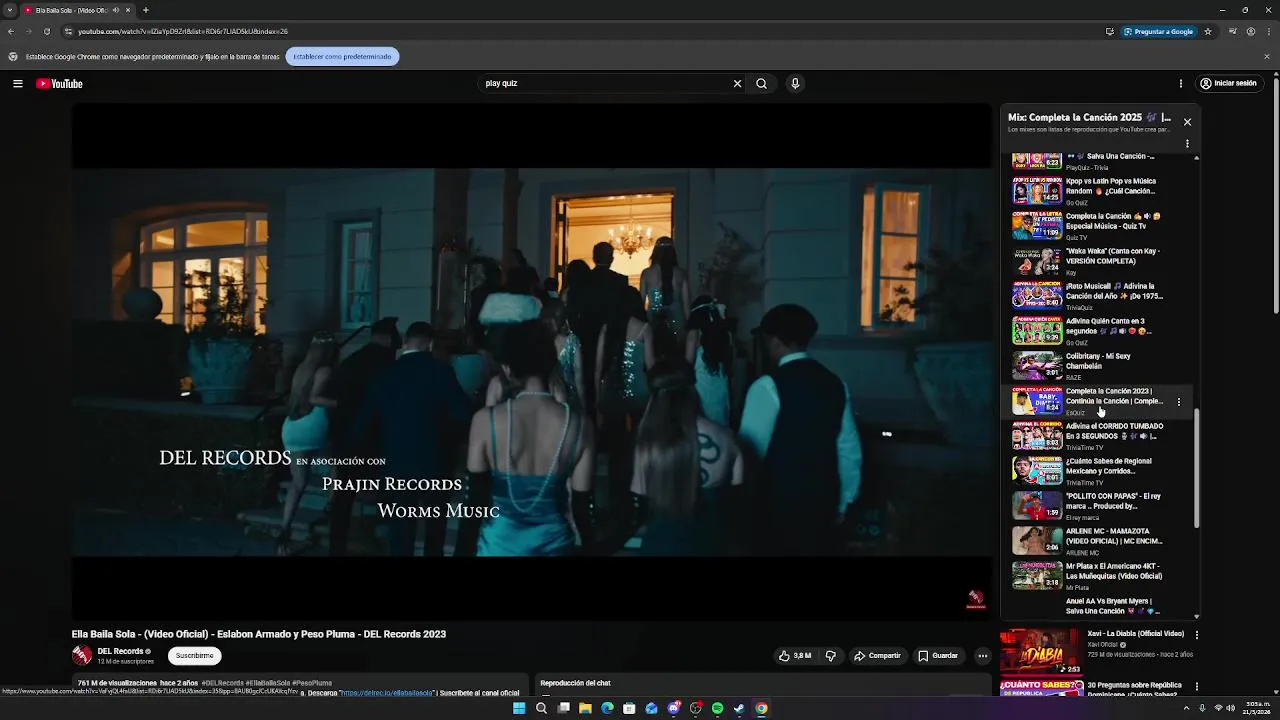Select 'Mr Plata x El Americano 4KT' item
The width and height of the screenshot is (1280, 720).
tap(1099, 576)
